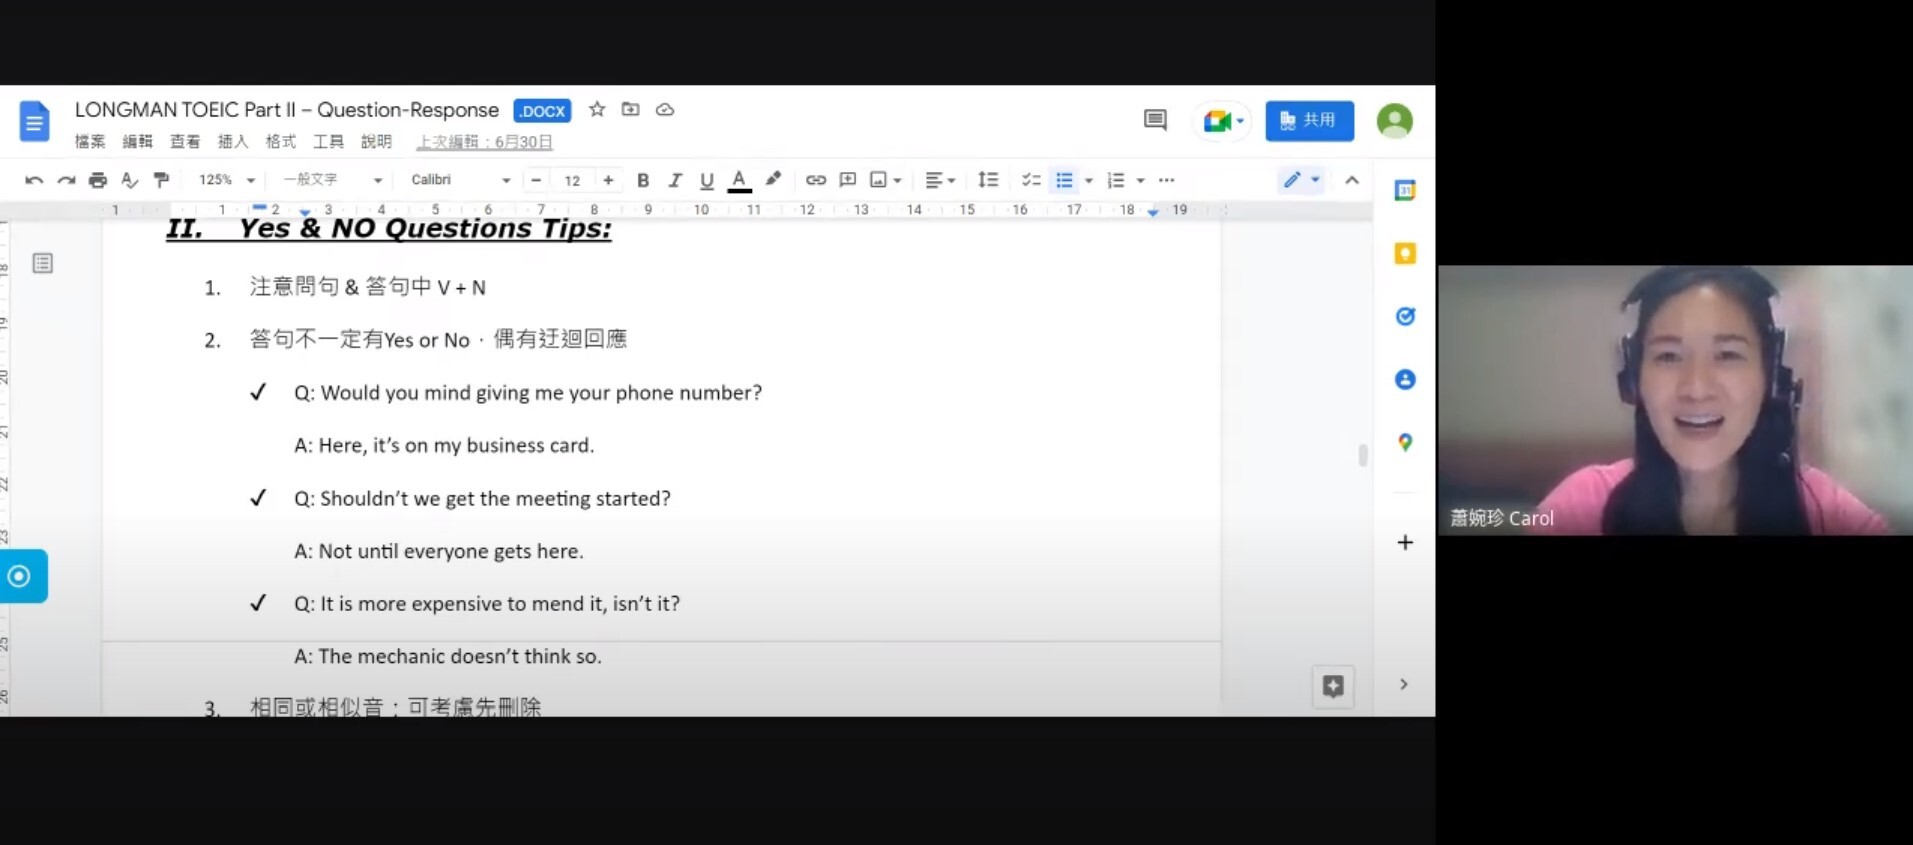Click the Print icon
This screenshot has width=1913, height=845.
98,180
